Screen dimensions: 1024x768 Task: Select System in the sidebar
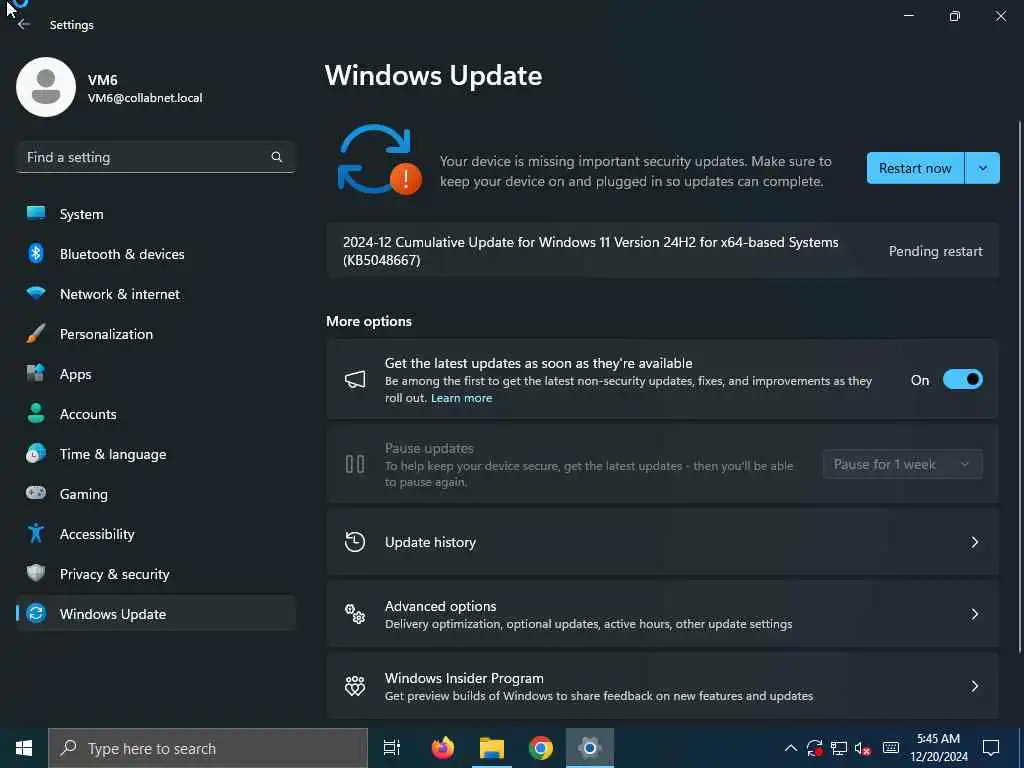tap(156, 214)
